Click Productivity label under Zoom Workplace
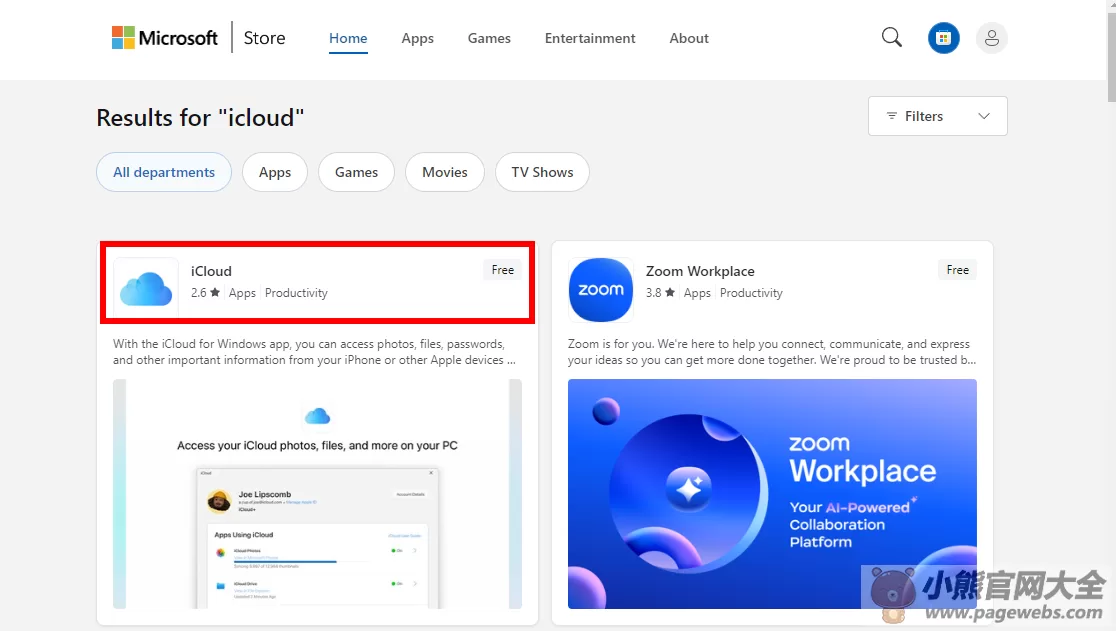The image size is (1116, 631). click(751, 292)
